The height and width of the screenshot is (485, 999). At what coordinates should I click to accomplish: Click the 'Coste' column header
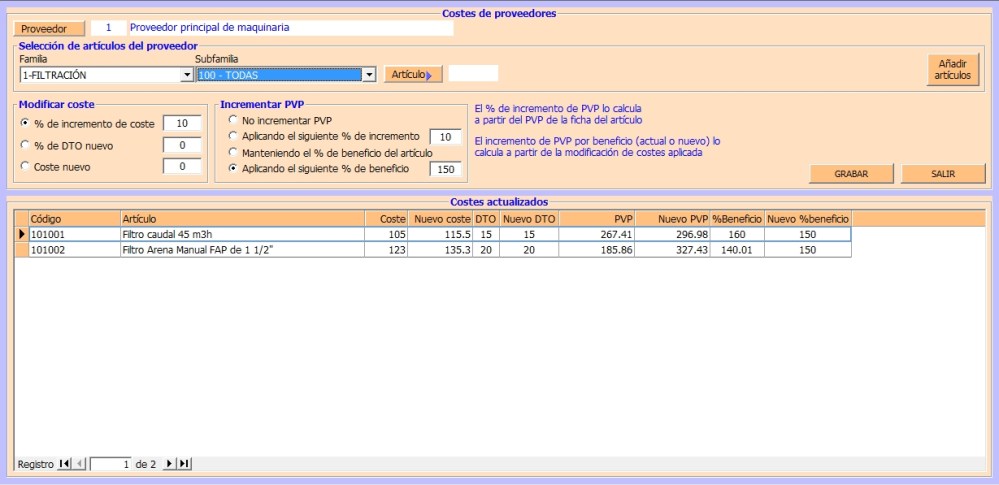point(386,219)
